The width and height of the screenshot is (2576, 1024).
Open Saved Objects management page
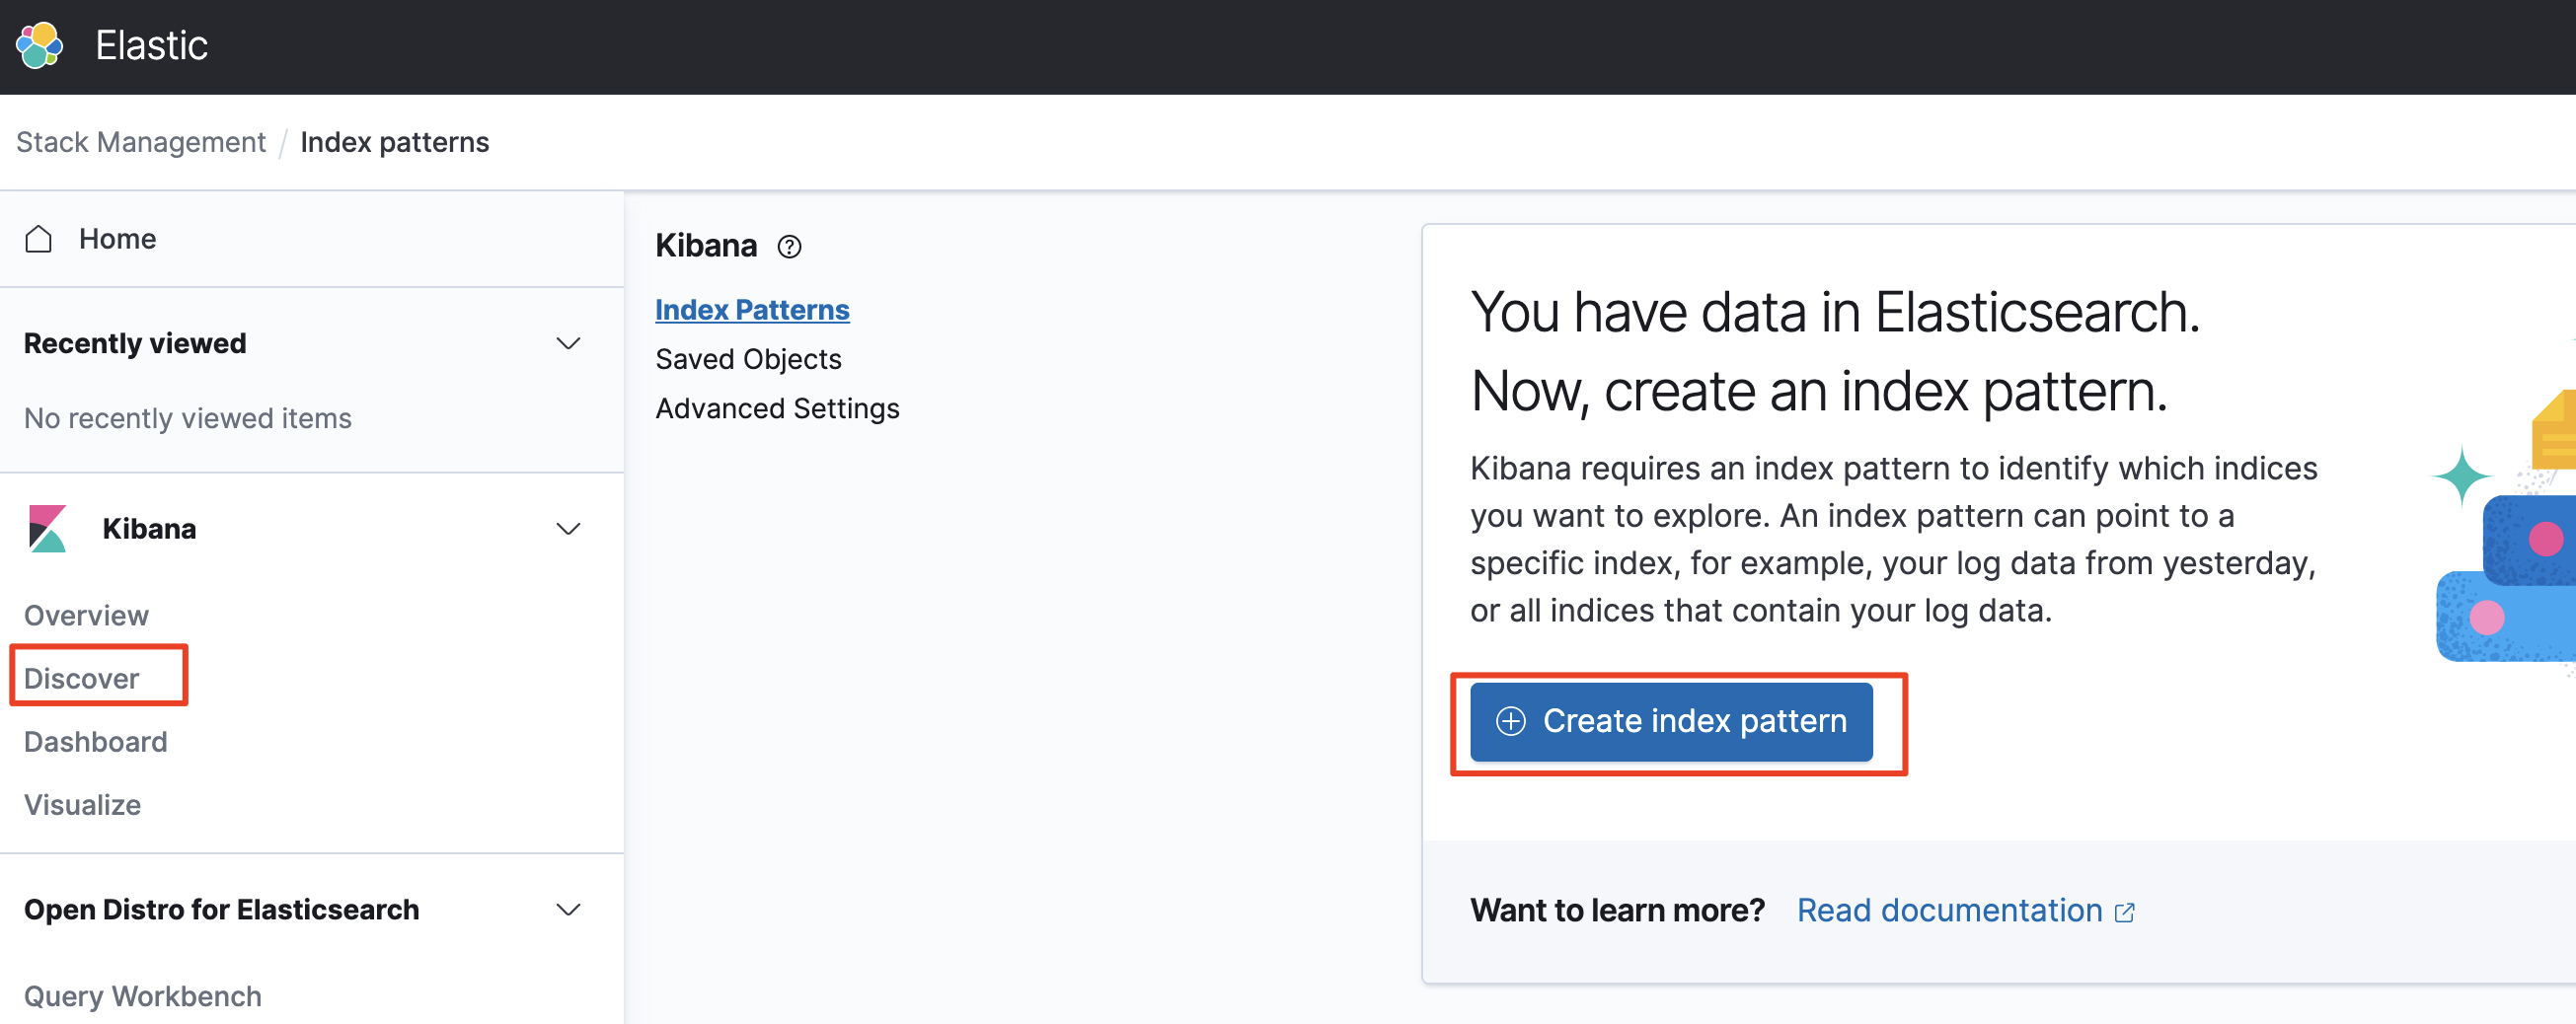click(x=748, y=359)
